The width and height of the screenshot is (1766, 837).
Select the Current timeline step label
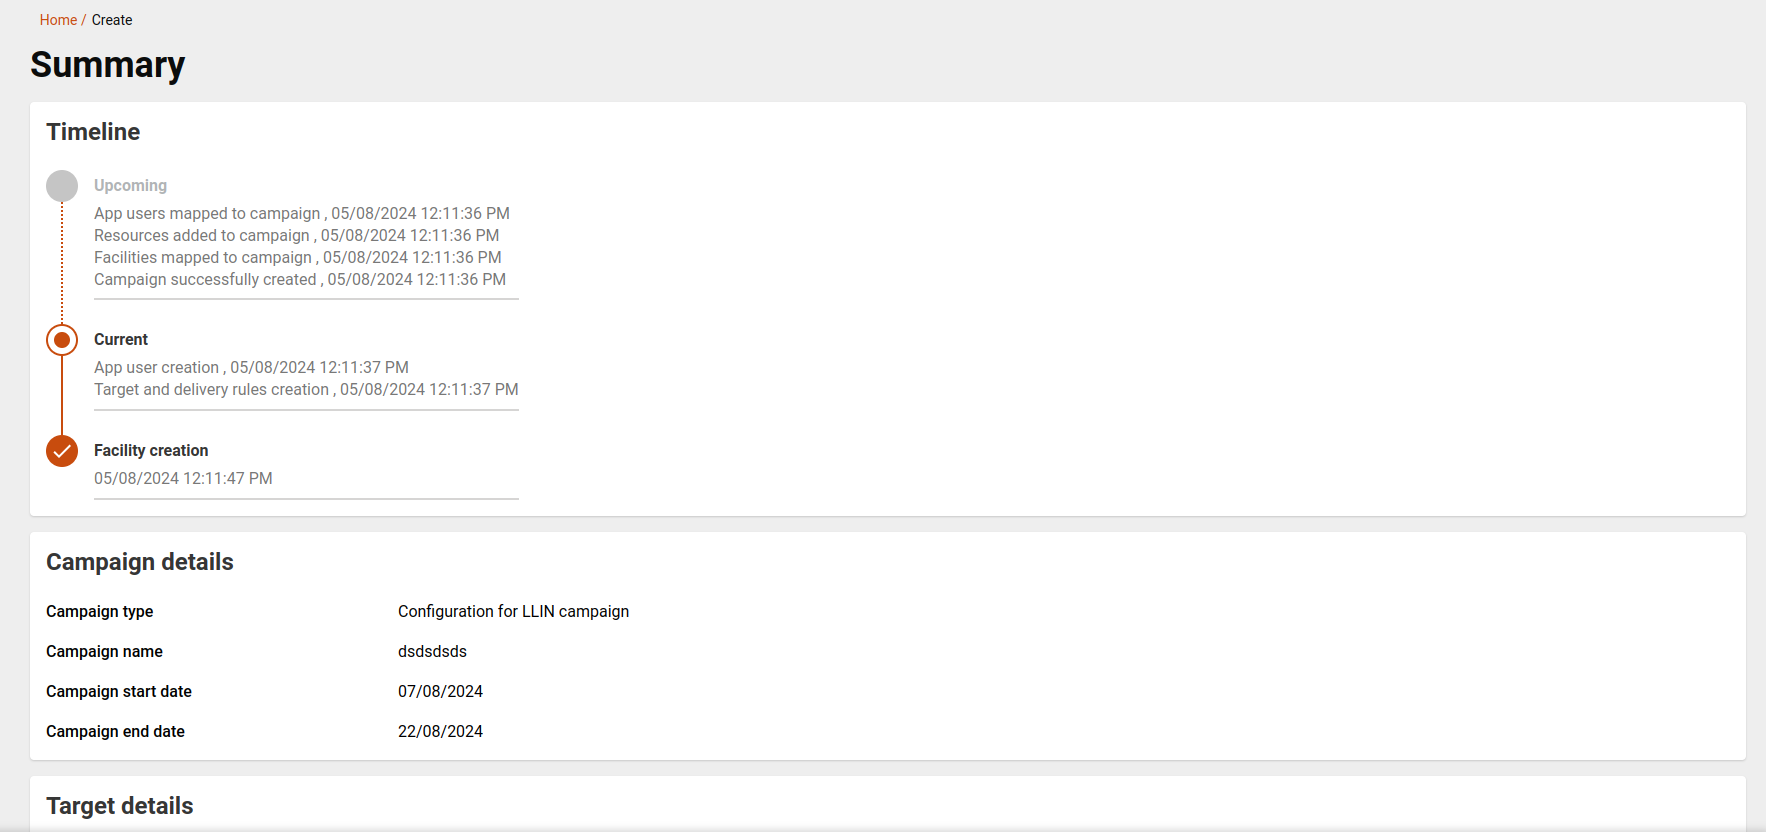(x=121, y=340)
